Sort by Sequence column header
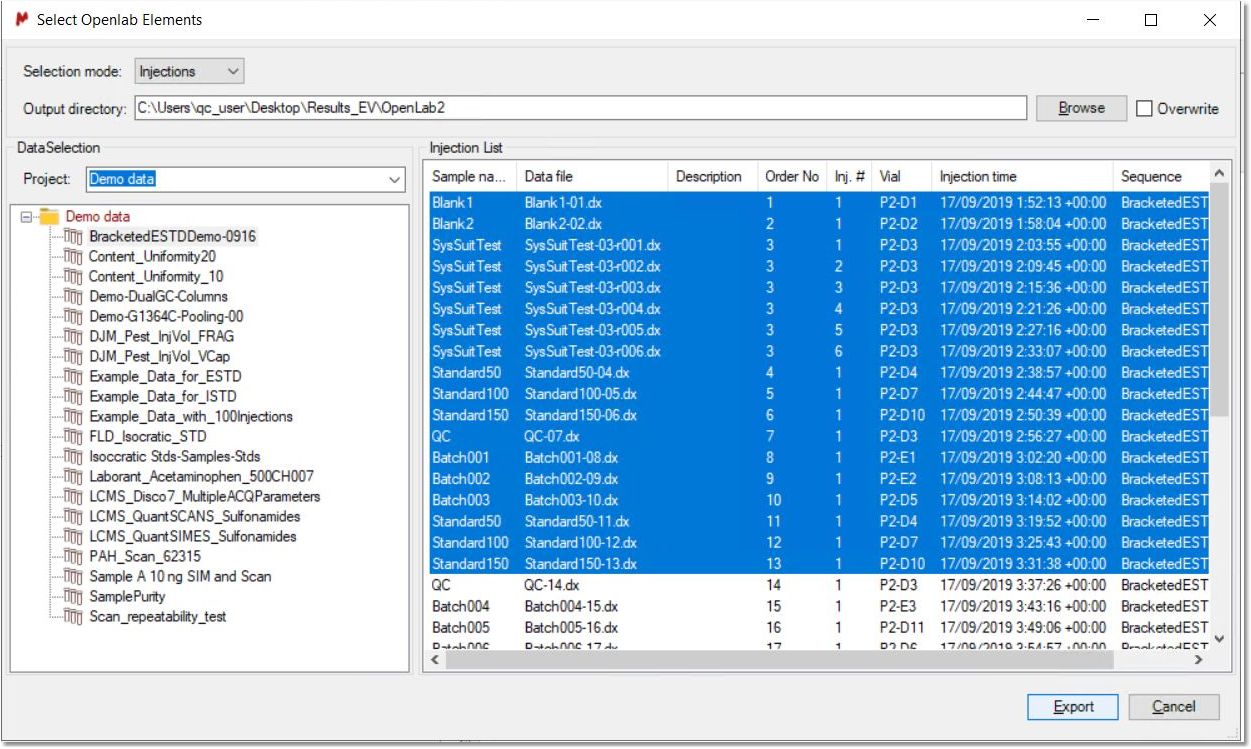The height and width of the screenshot is (749, 1251). (1161, 177)
